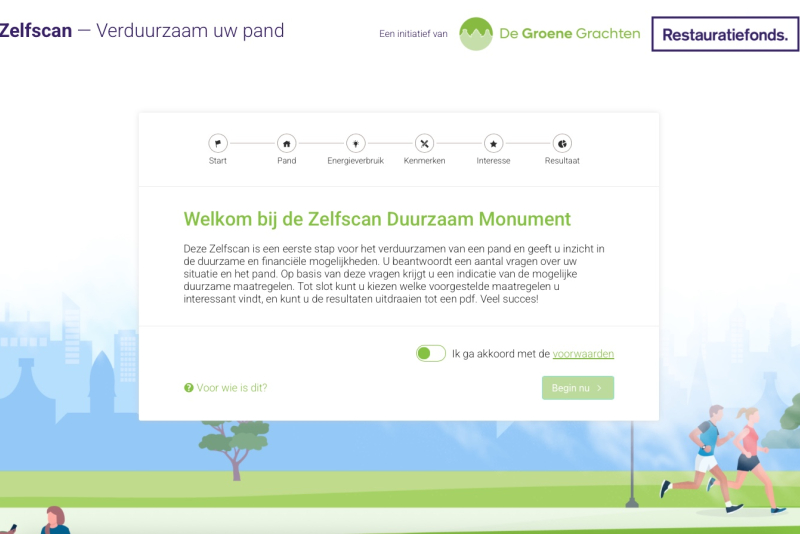Click the 'Zelfscan' header title

point(36,30)
